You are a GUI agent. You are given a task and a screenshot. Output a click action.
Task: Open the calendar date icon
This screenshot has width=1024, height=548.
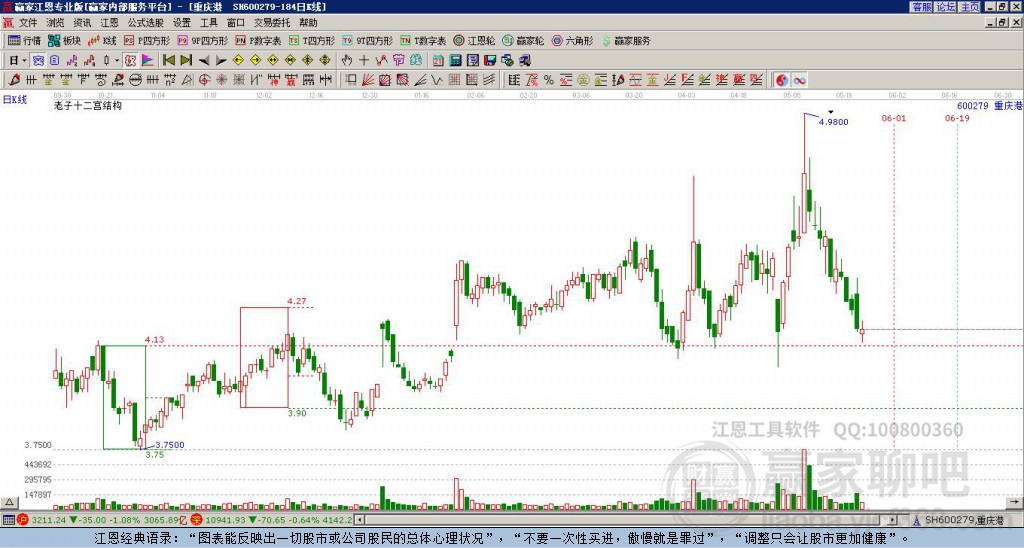(438, 60)
